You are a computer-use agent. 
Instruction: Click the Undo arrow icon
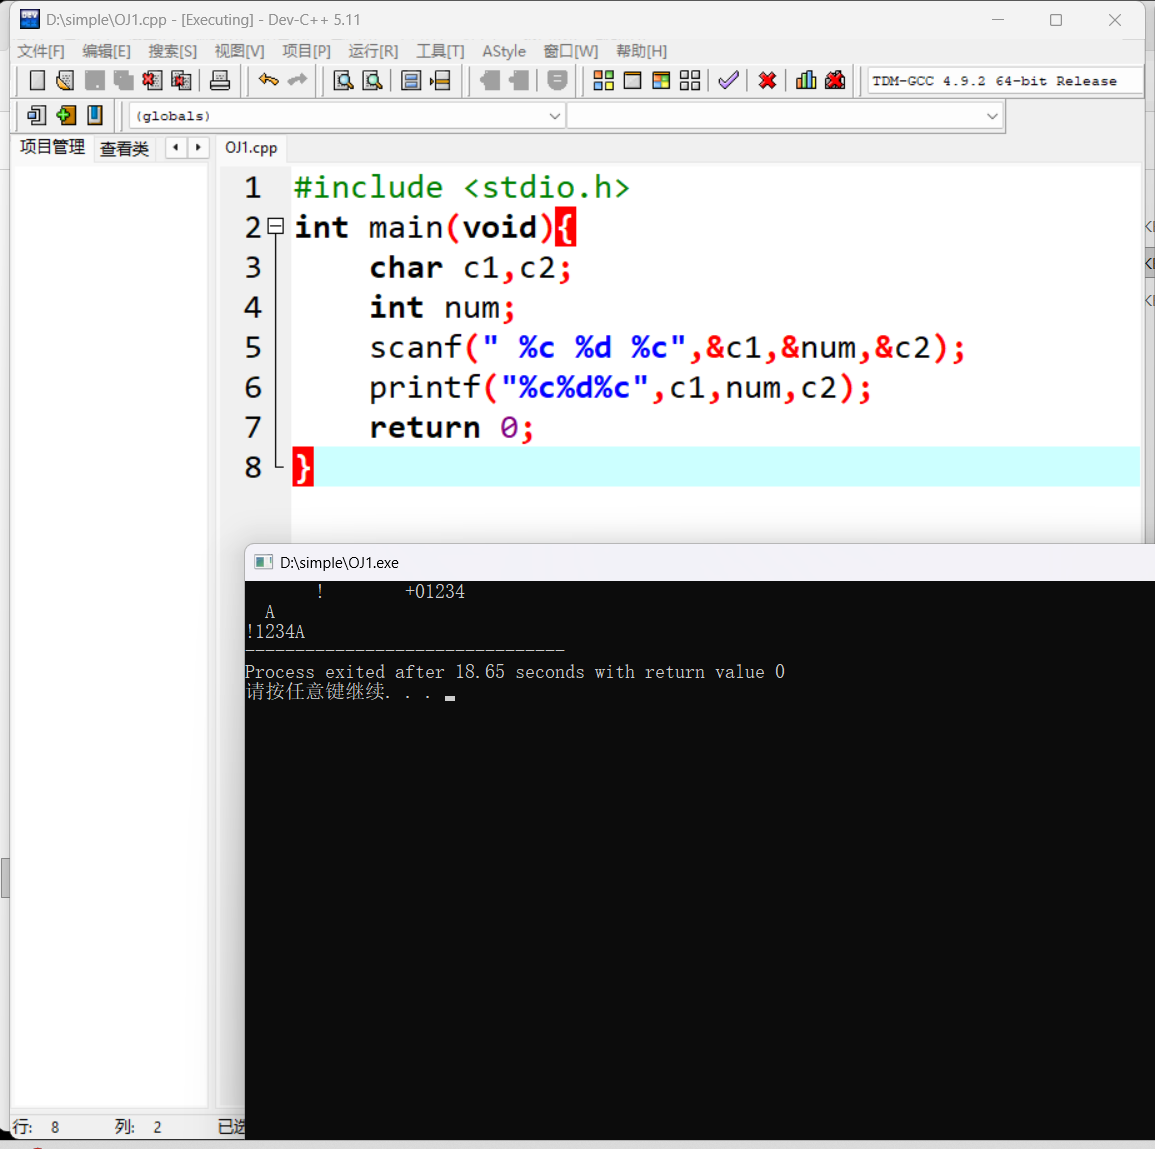pos(268,80)
